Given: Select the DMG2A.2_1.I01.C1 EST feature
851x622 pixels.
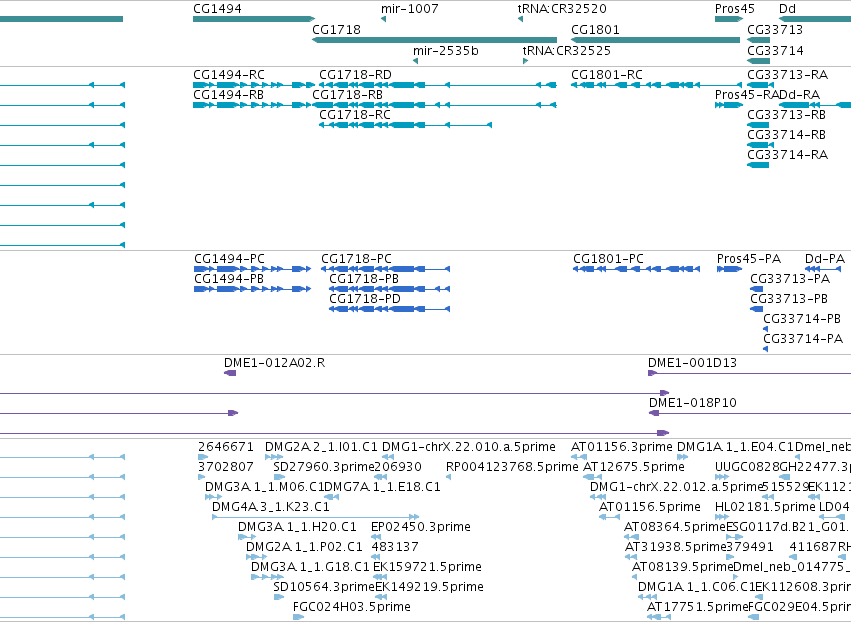Looking at the screenshot, I should tap(274, 457).
